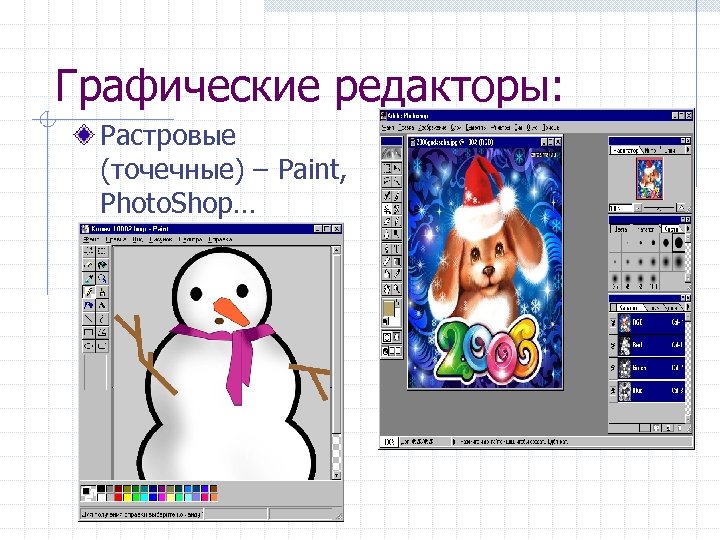720x540 pixels.
Task: Select Paint's Rounded Rectangle tool
Action: click(x=102, y=346)
